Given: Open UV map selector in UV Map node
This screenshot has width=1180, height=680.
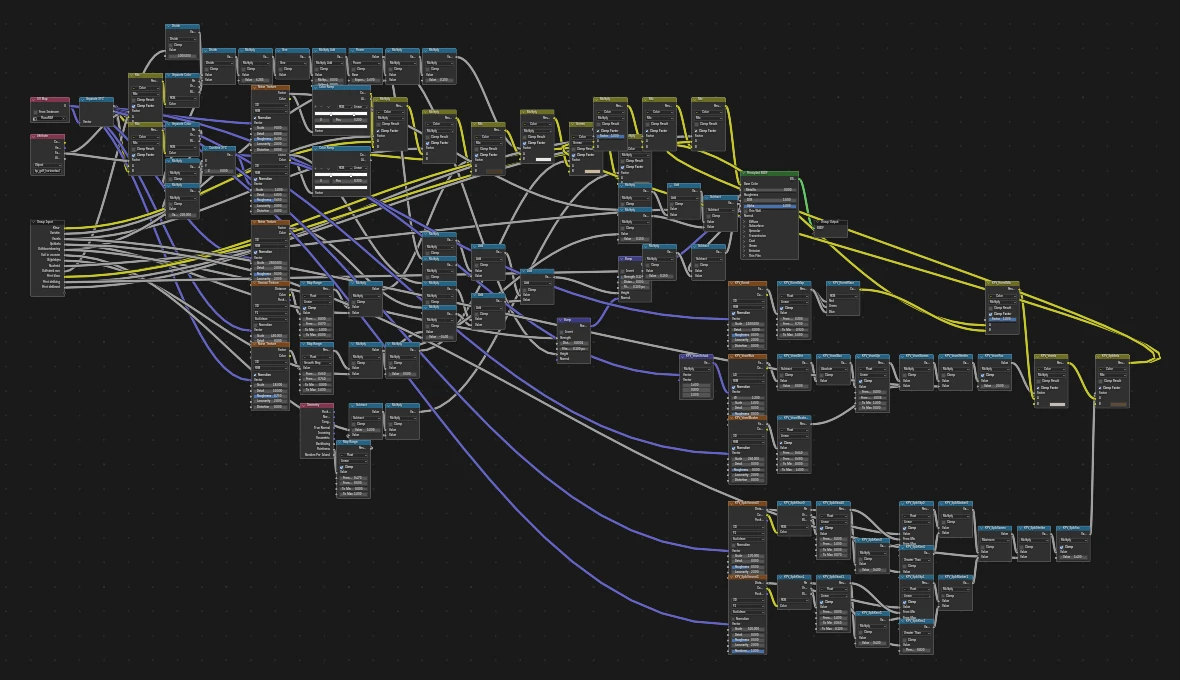Looking at the screenshot, I should pos(50,118).
